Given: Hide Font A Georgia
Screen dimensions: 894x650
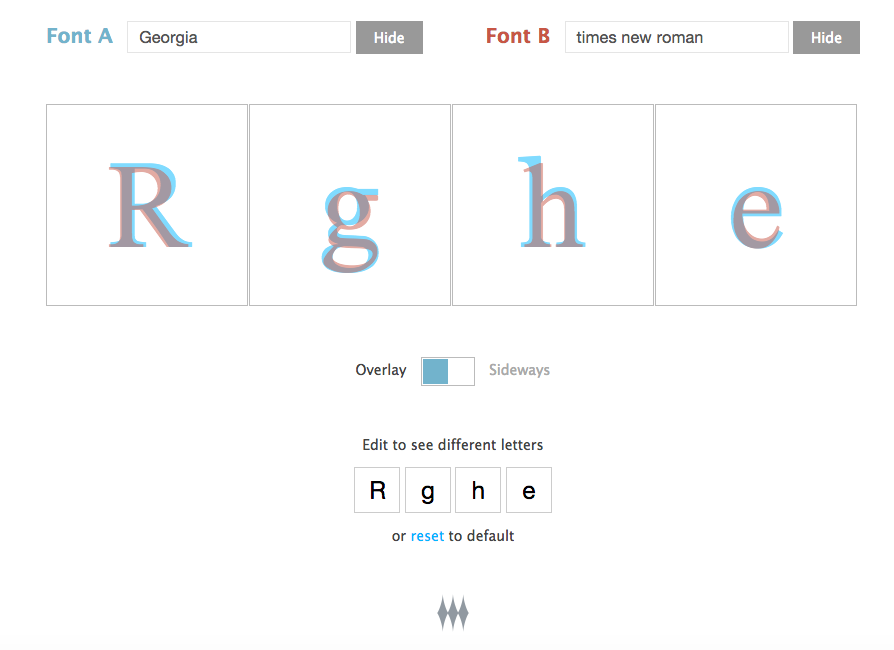Looking at the screenshot, I should 389,38.
